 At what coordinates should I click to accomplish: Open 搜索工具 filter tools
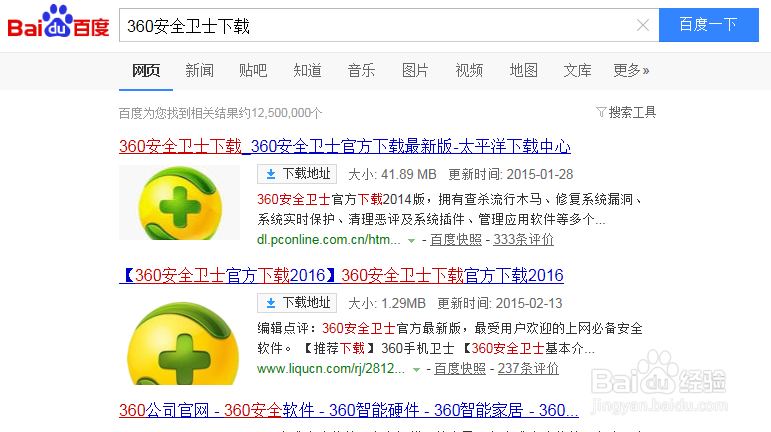[x=632, y=113]
